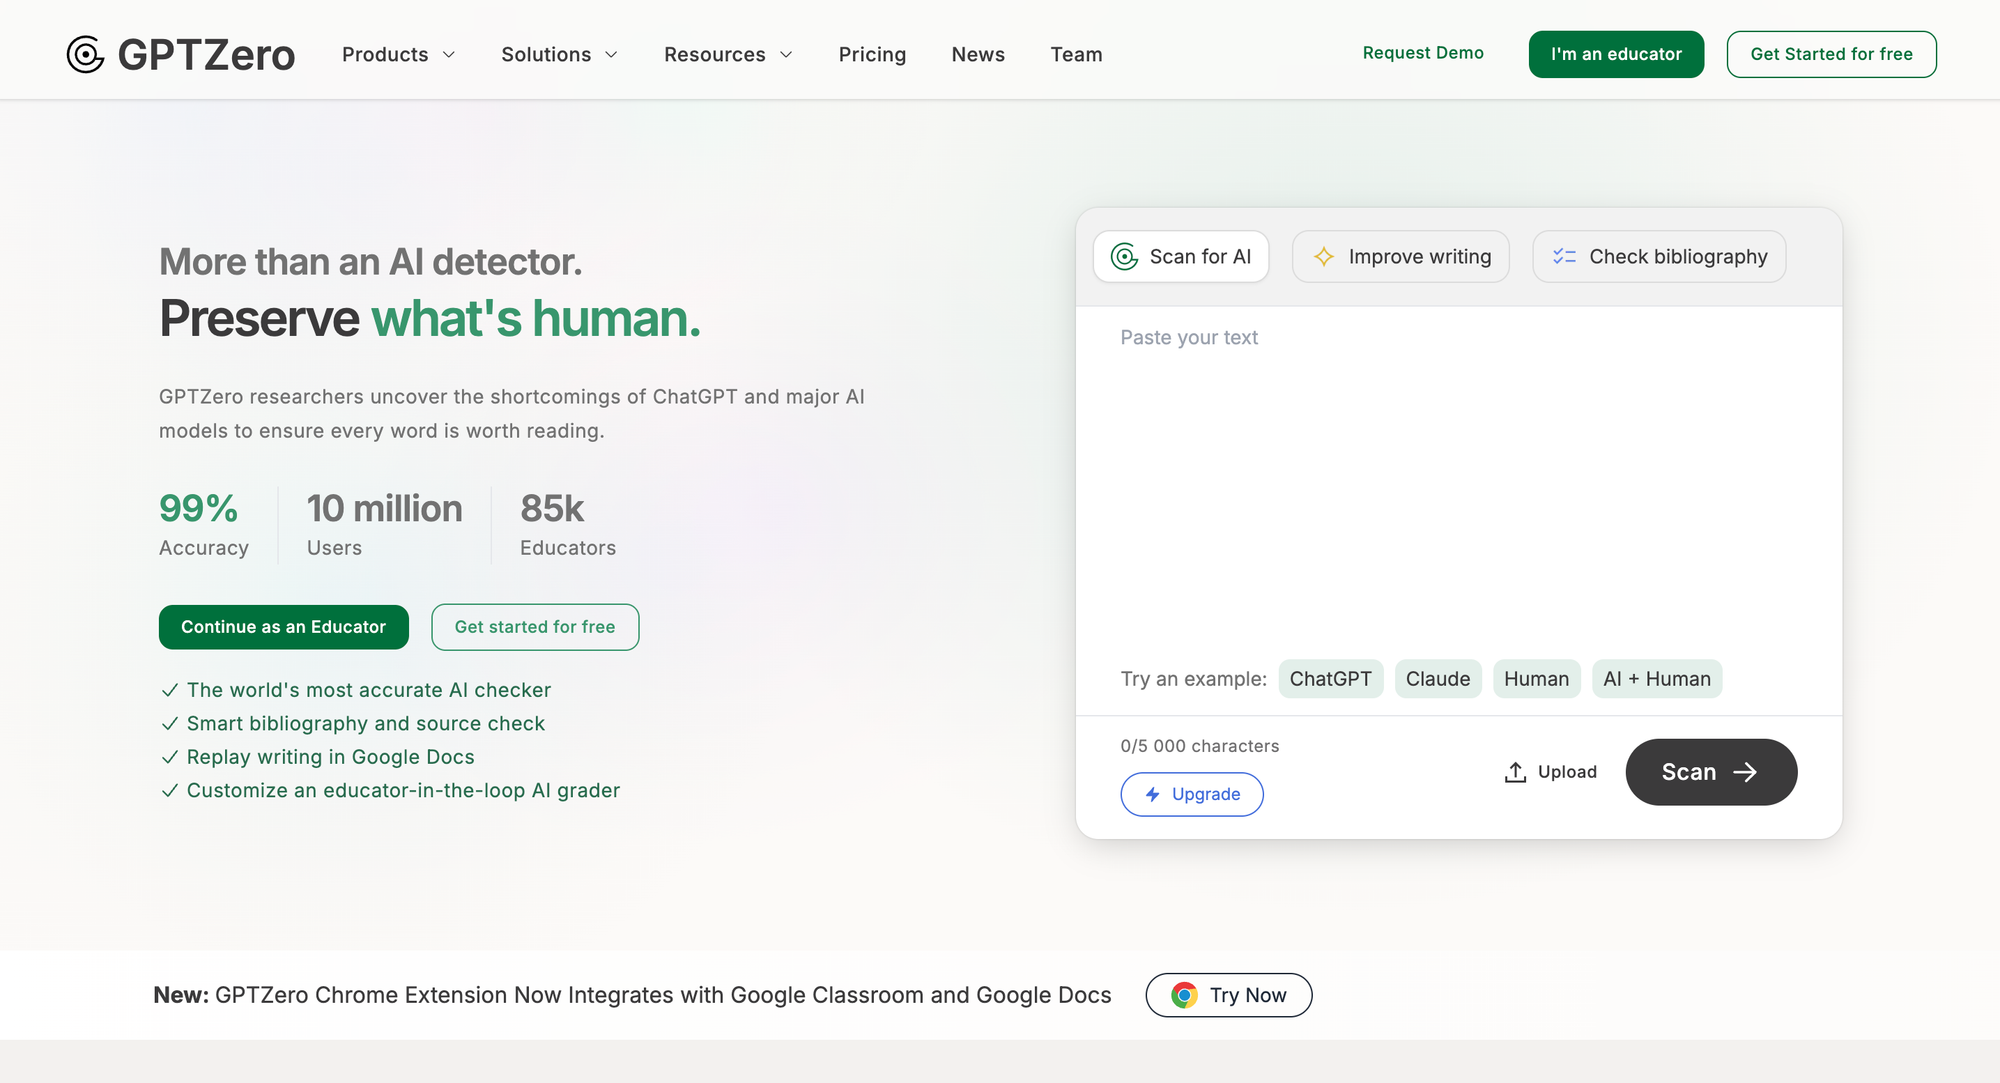The width and height of the screenshot is (2000, 1083).
Task: Click the dark Scan button
Action: pos(1711,772)
